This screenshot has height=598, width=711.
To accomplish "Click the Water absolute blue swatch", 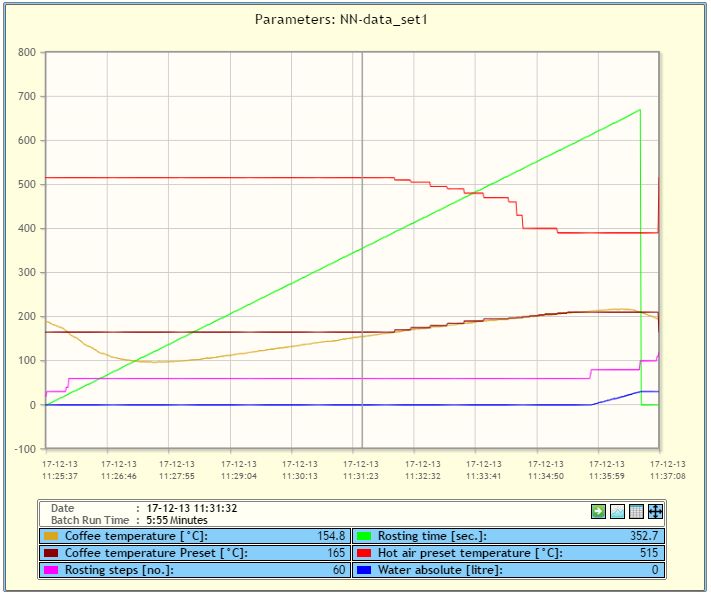I will (364, 570).
